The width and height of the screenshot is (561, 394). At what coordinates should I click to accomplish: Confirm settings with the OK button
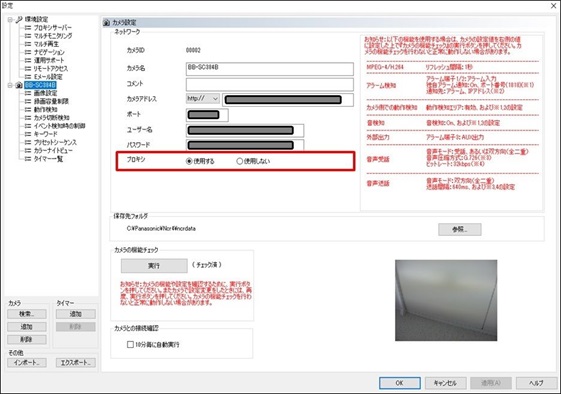tap(400, 383)
